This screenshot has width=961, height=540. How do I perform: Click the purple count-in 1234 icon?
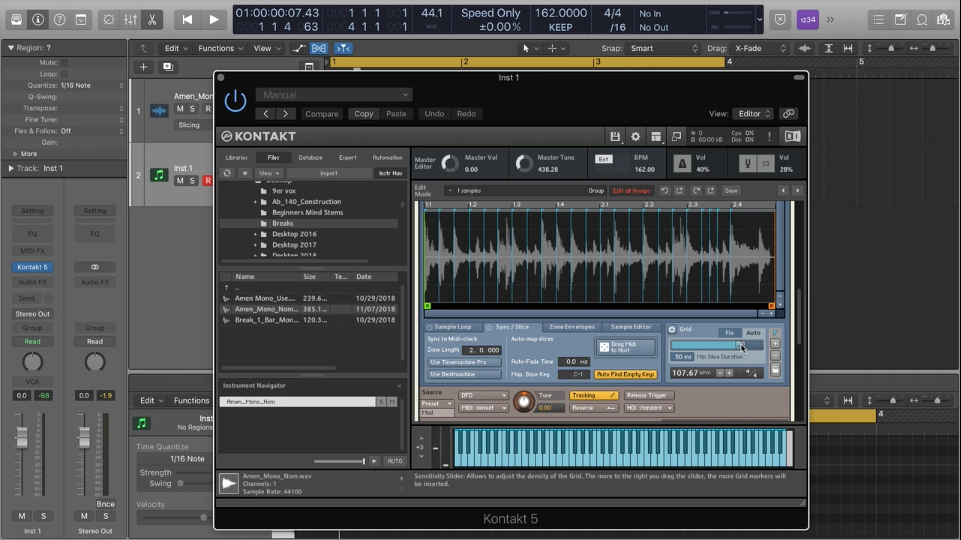click(x=808, y=20)
